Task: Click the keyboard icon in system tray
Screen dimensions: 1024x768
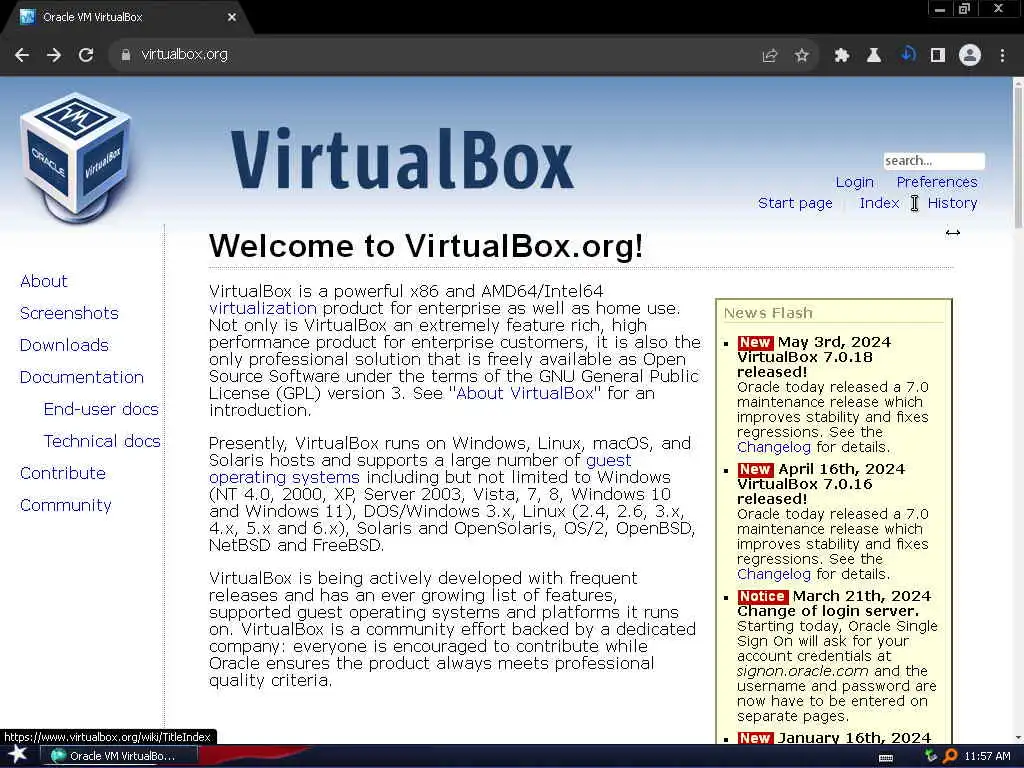Action: 886,758
